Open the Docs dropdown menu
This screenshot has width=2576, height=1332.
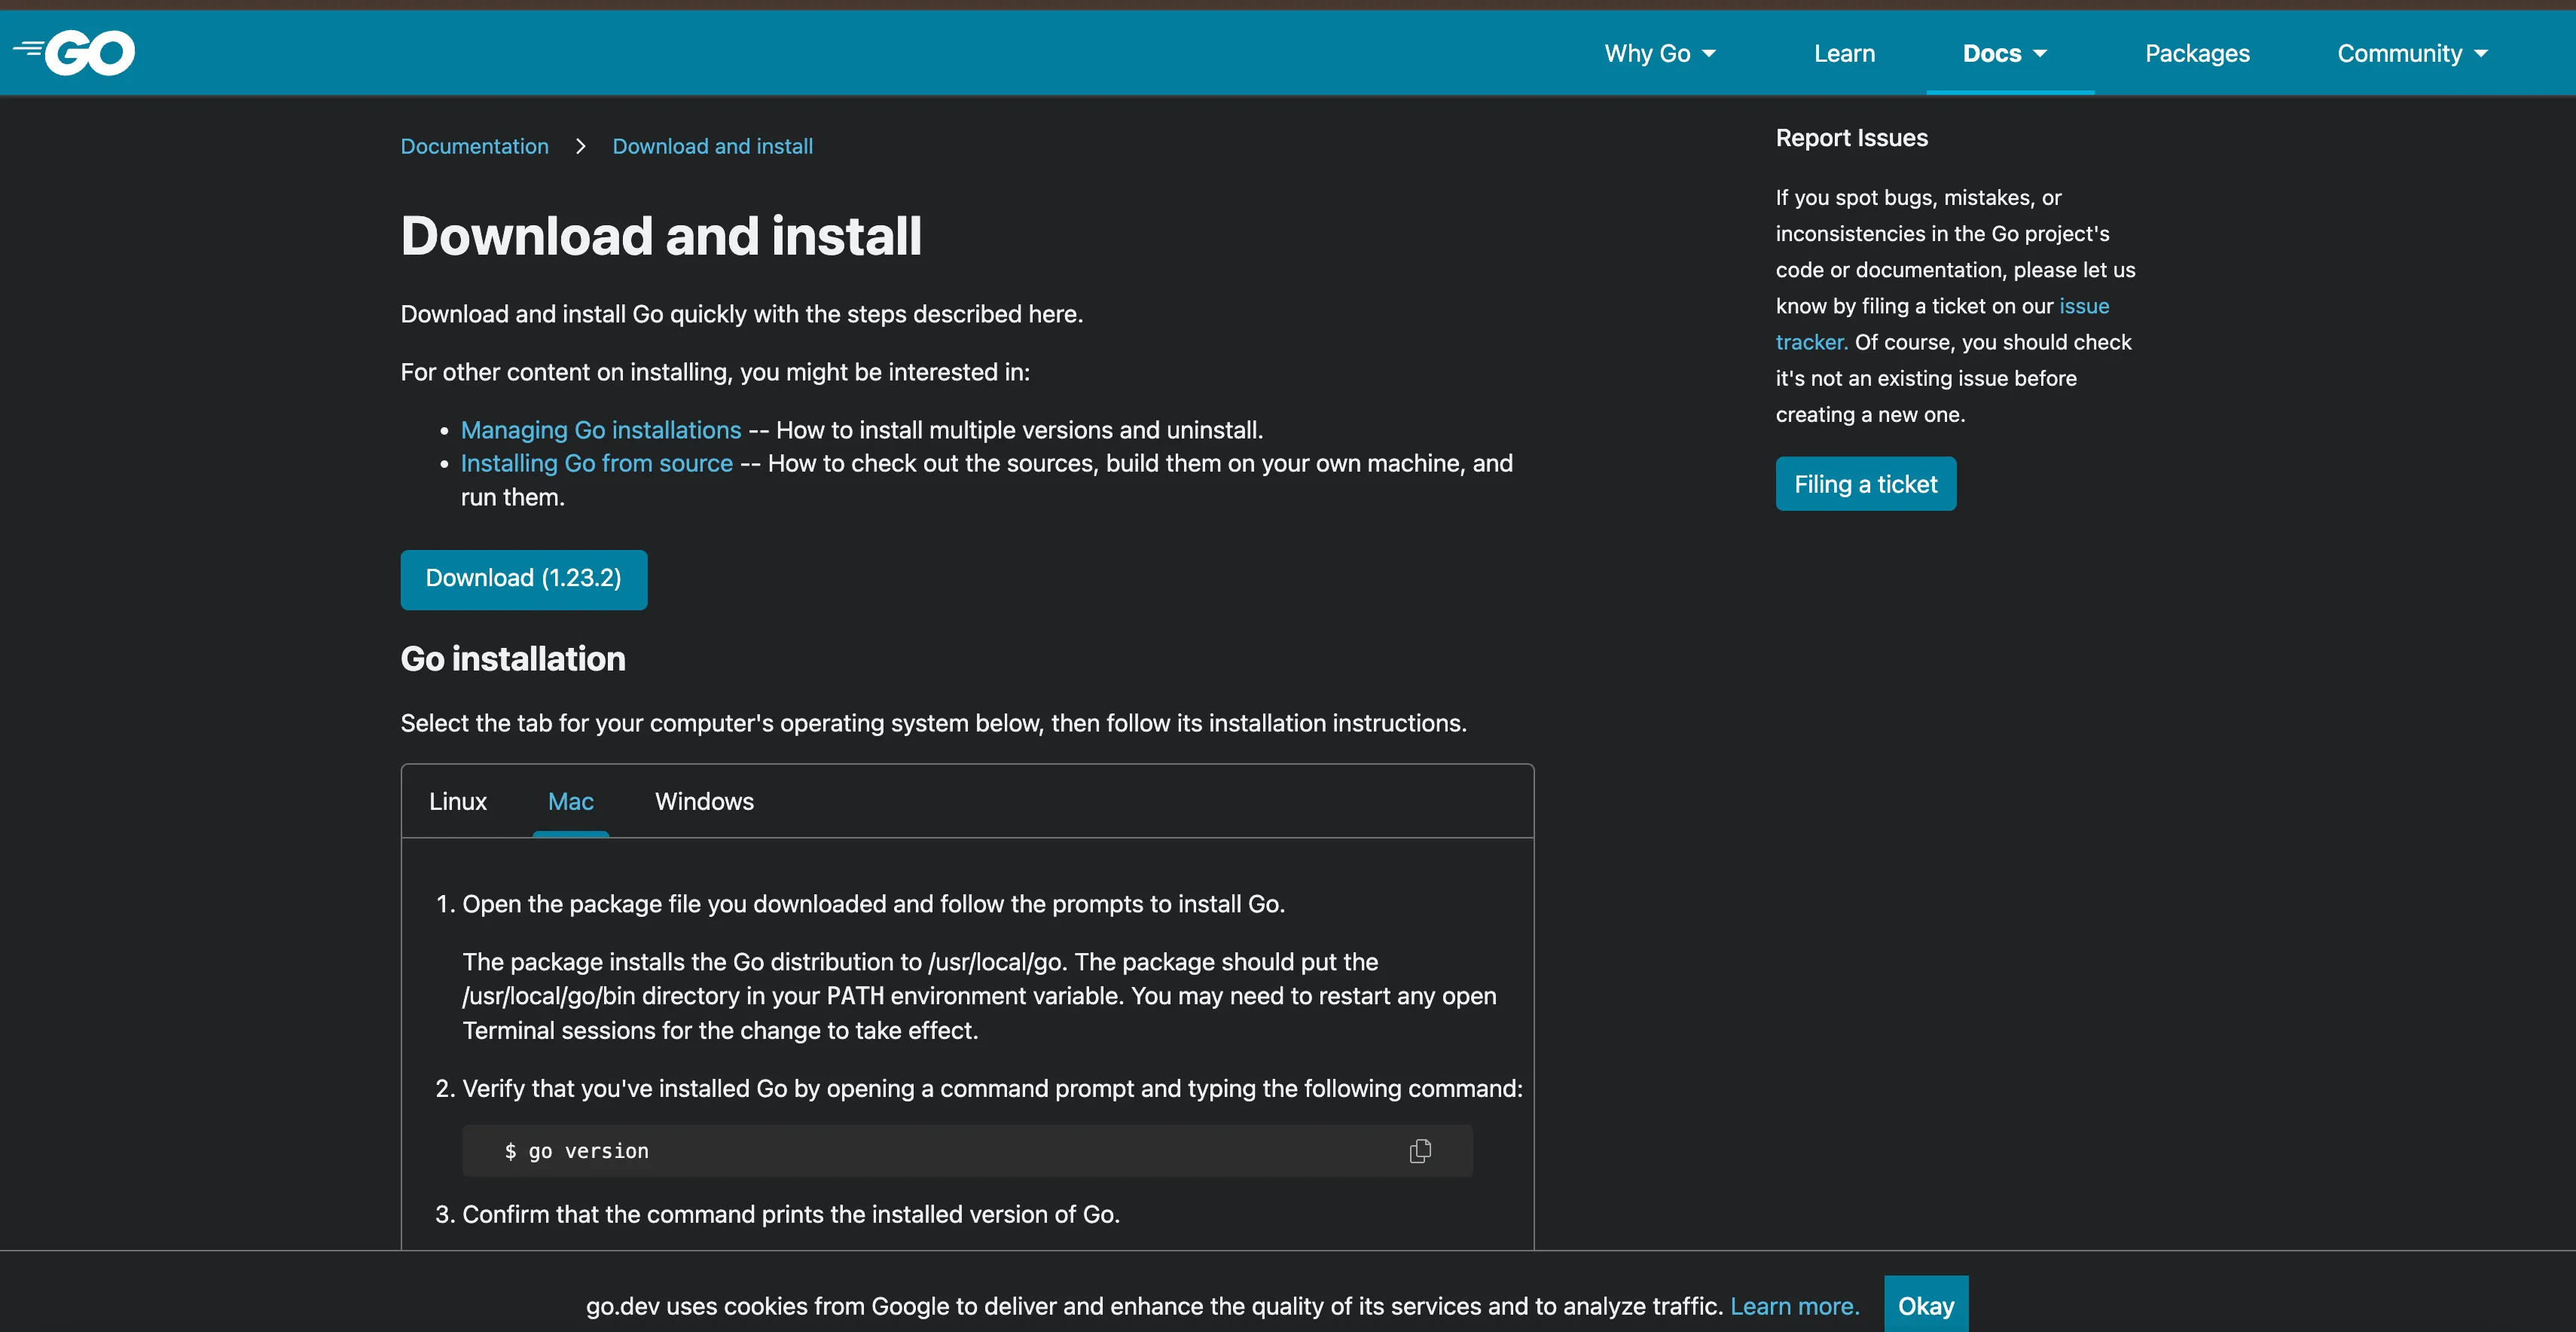click(2005, 54)
